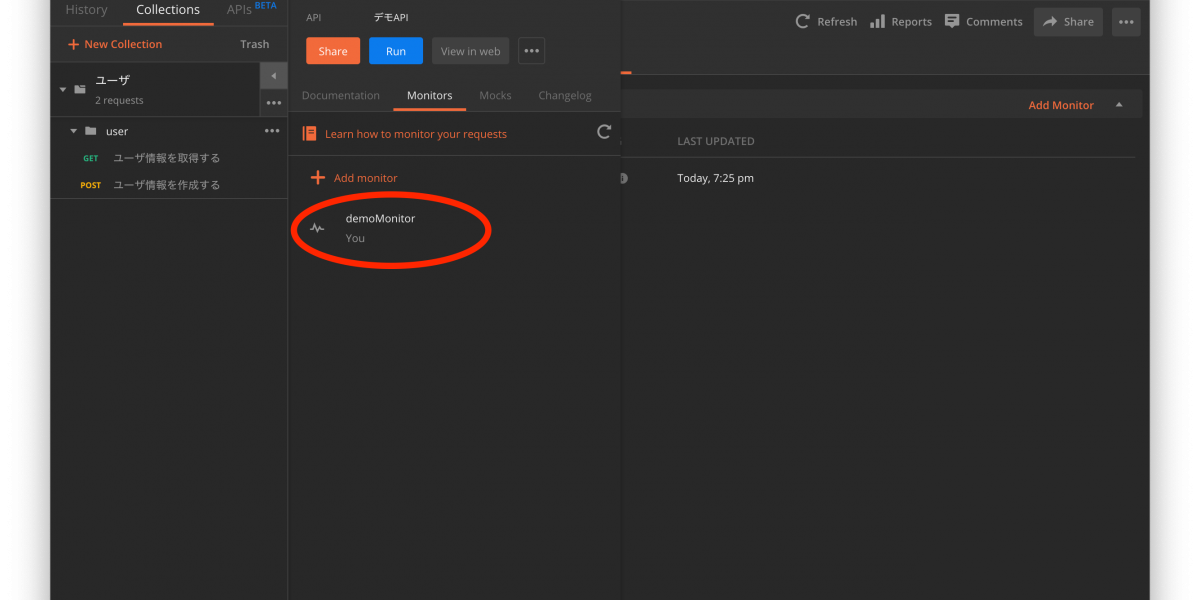Image resolution: width=1200 pixels, height=600 pixels.
Task: Select the POST ユーザ情報を作成する request
Action: (166, 185)
